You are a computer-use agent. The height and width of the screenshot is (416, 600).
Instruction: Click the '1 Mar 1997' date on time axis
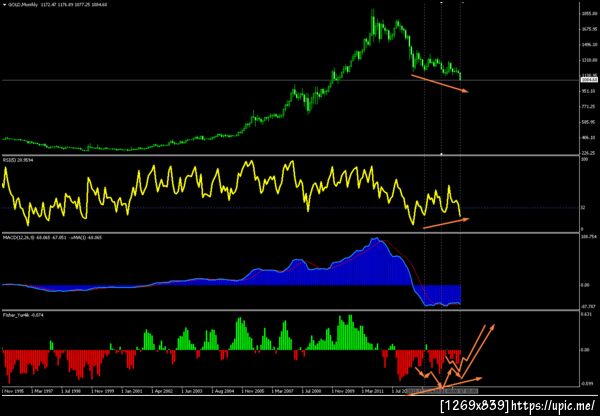coord(43,392)
